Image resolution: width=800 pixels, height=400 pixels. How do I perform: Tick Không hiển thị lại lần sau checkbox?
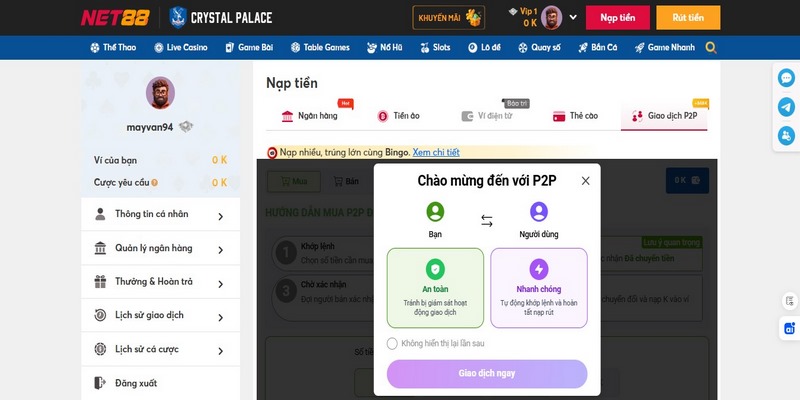click(x=392, y=343)
